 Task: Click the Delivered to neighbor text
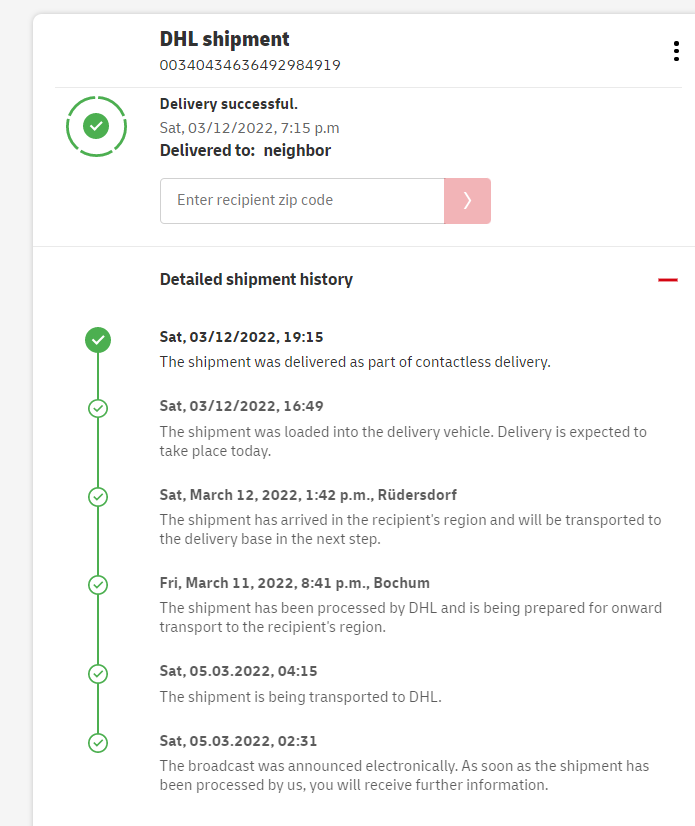(x=245, y=151)
